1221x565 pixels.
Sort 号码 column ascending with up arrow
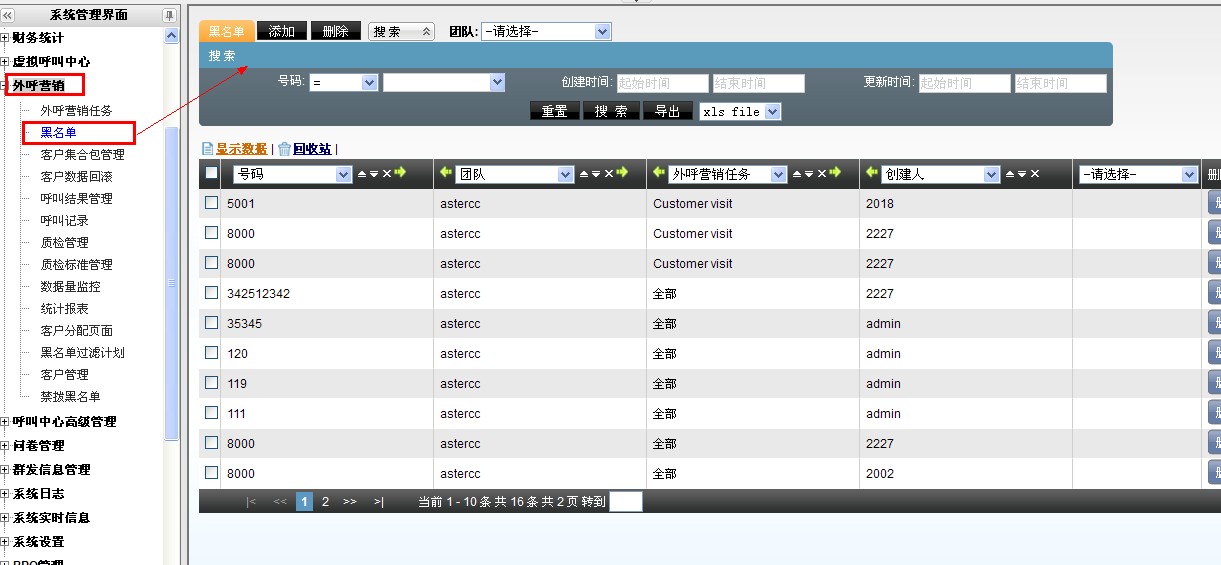pyautogui.click(x=362, y=174)
